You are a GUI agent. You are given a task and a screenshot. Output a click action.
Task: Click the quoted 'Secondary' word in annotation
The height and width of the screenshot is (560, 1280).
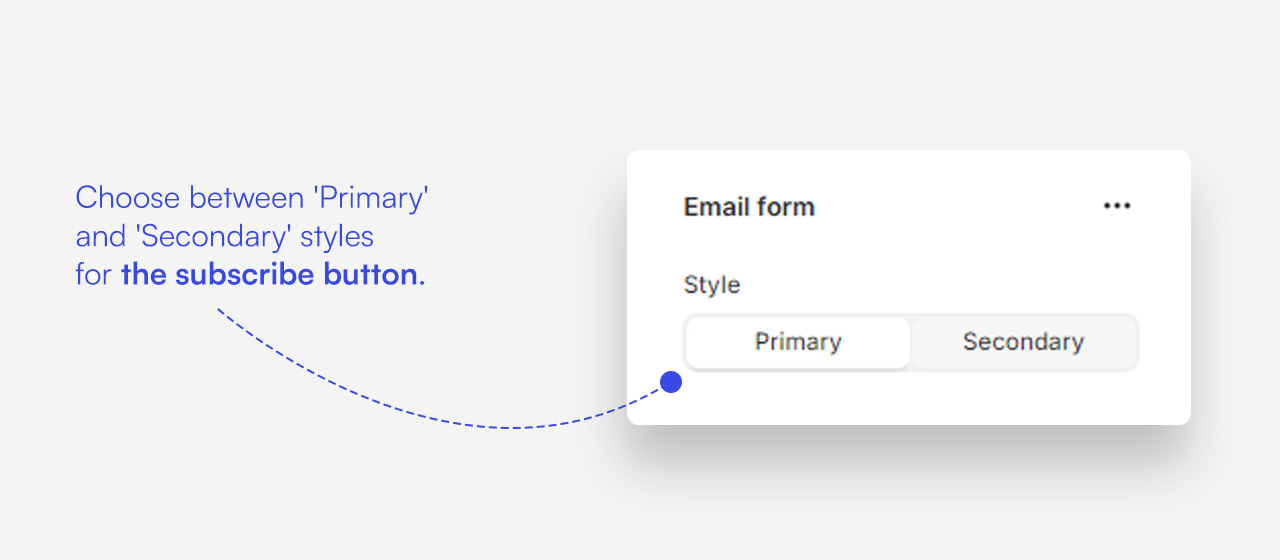[x=213, y=237]
